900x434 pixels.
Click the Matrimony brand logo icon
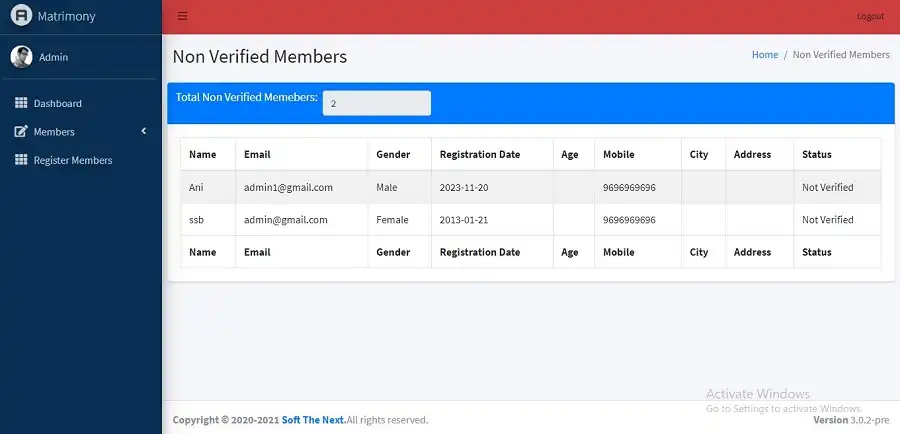(x=21, y=16)
